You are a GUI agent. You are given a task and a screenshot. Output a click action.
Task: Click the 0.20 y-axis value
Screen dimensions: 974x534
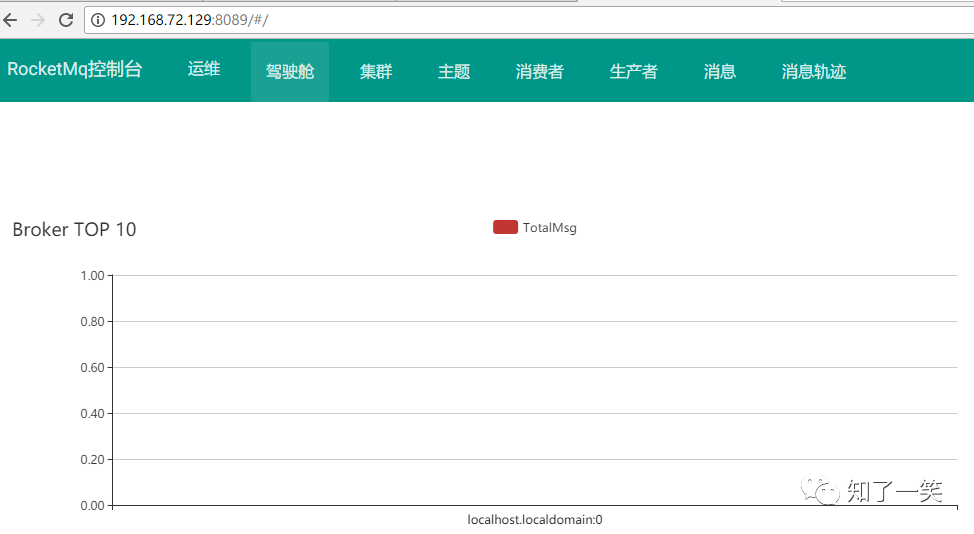click(93, 459)
